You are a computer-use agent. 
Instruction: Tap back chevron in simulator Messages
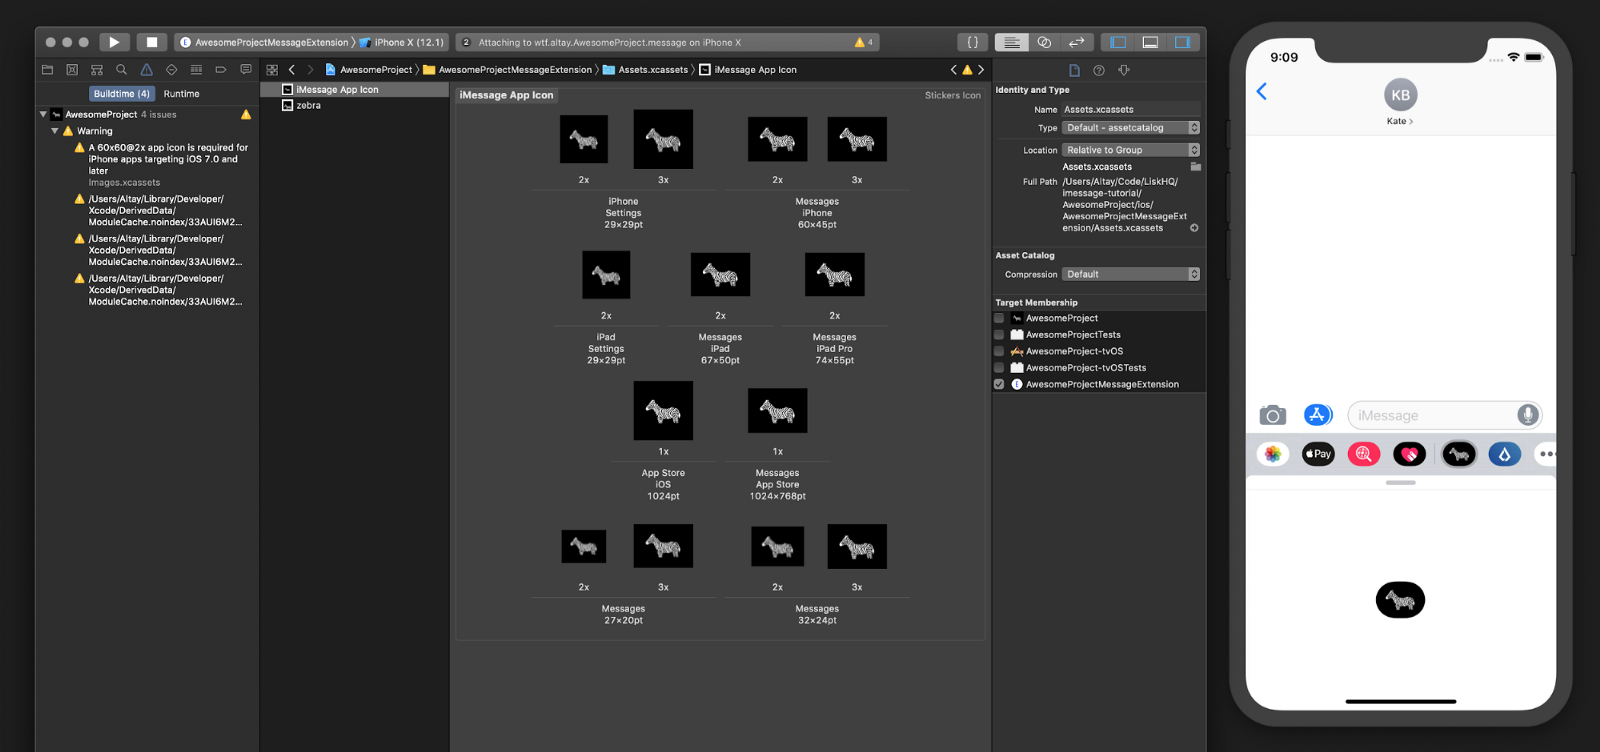1262,92
